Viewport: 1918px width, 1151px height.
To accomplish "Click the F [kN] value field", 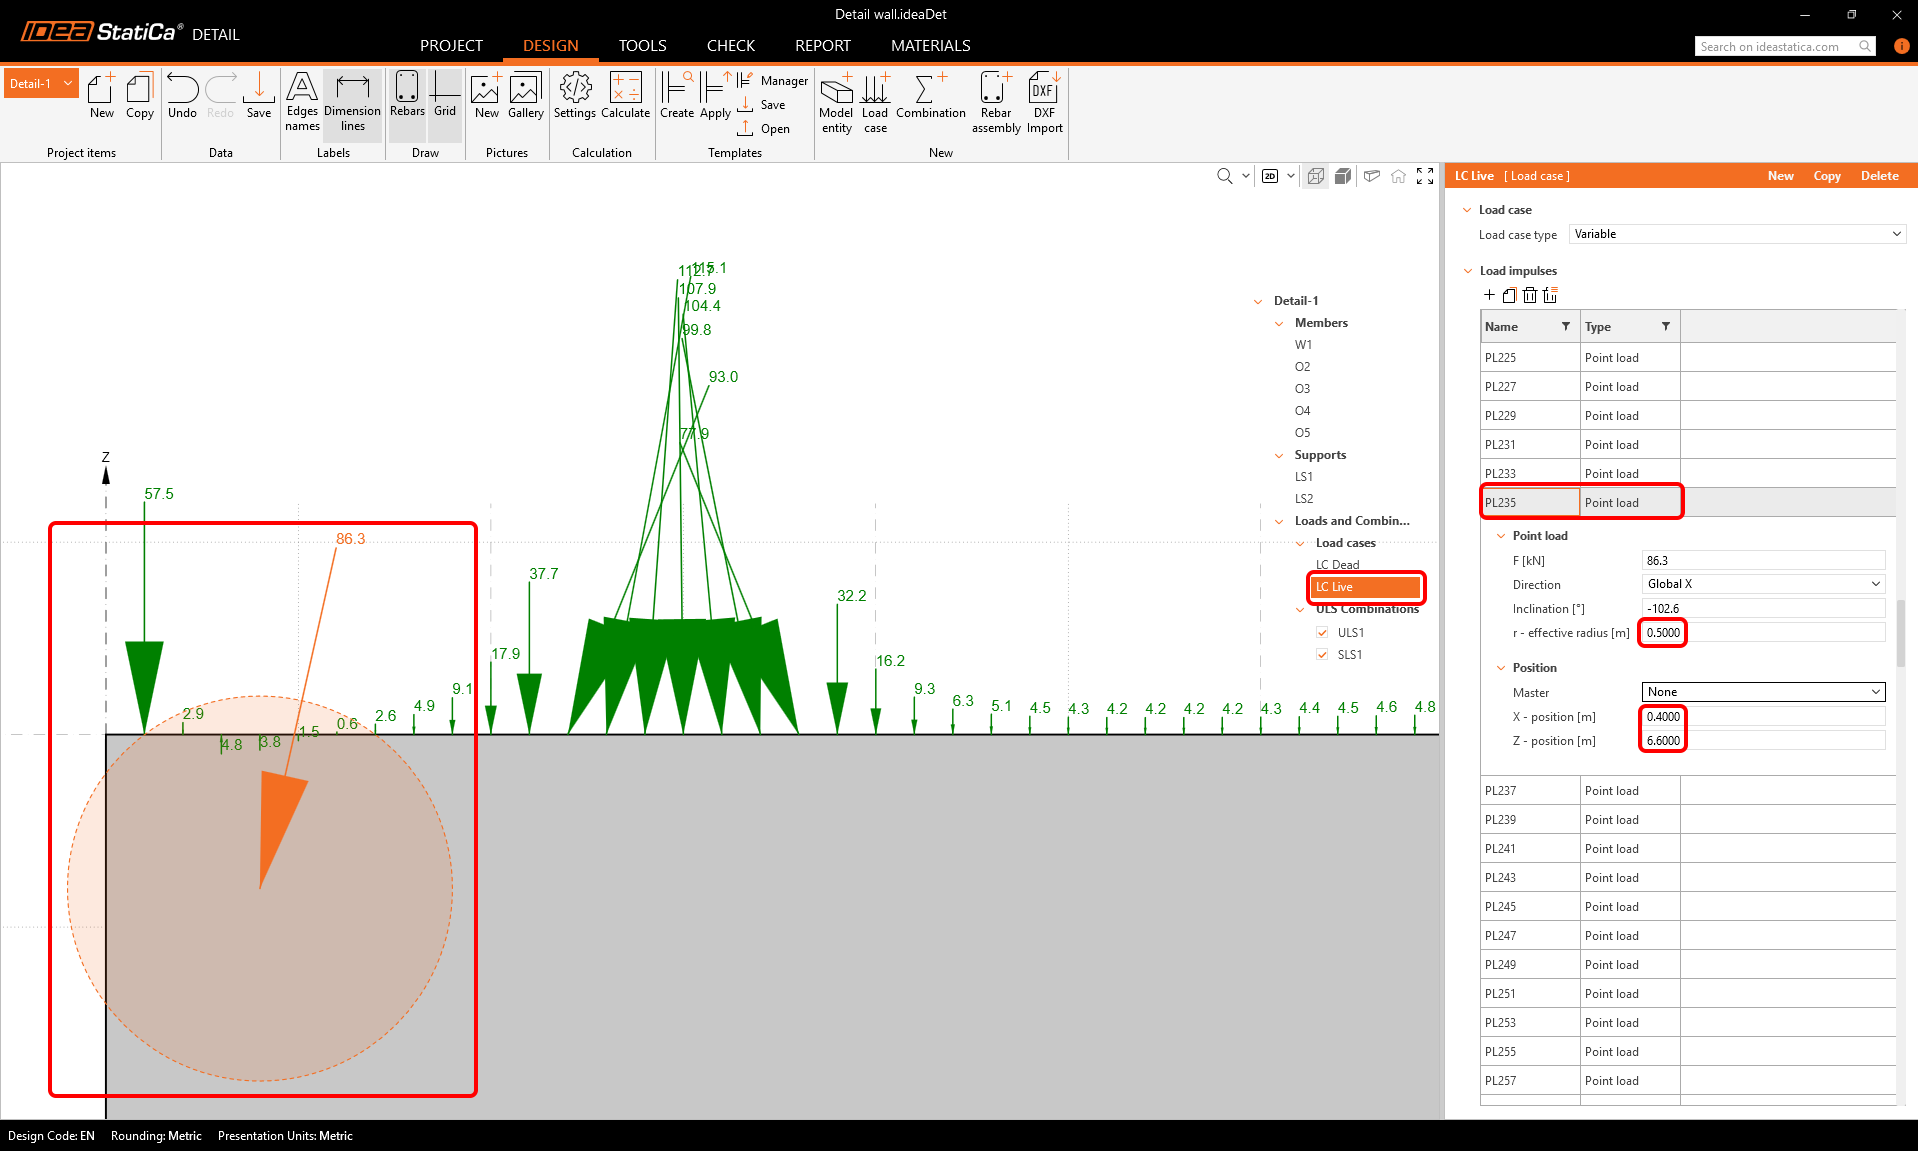I will pos(1763,561).
